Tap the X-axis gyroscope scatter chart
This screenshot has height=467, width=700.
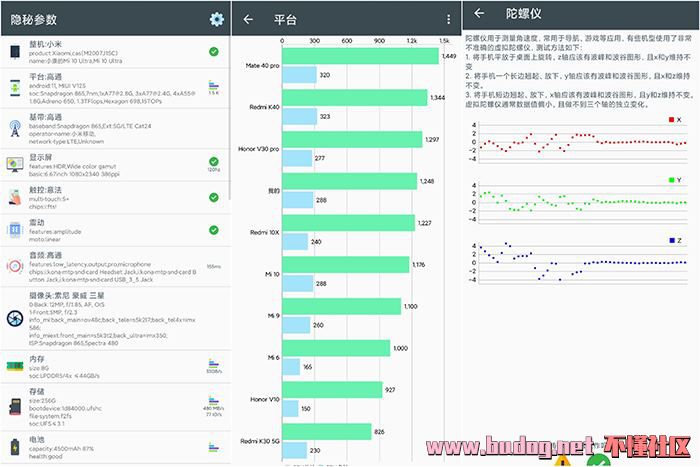[x=579, y=142]
